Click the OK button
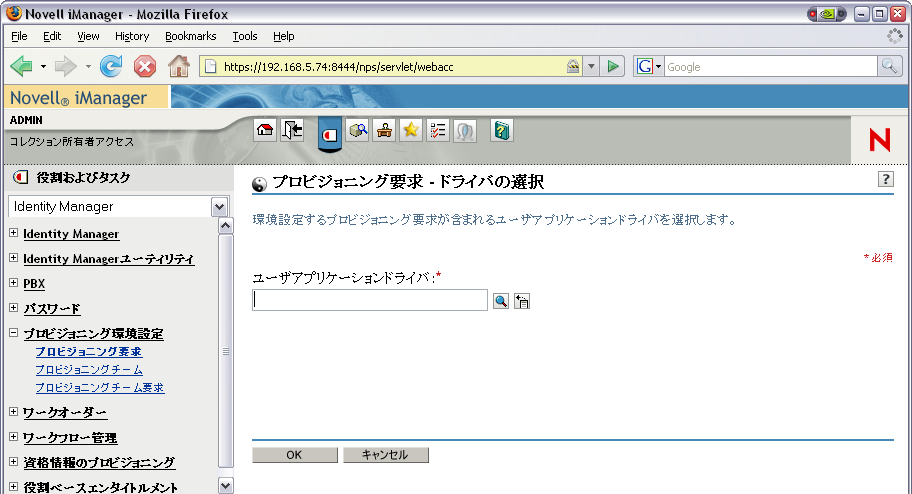912x494 pixels. pyautogui.click(x=295, y=455)
